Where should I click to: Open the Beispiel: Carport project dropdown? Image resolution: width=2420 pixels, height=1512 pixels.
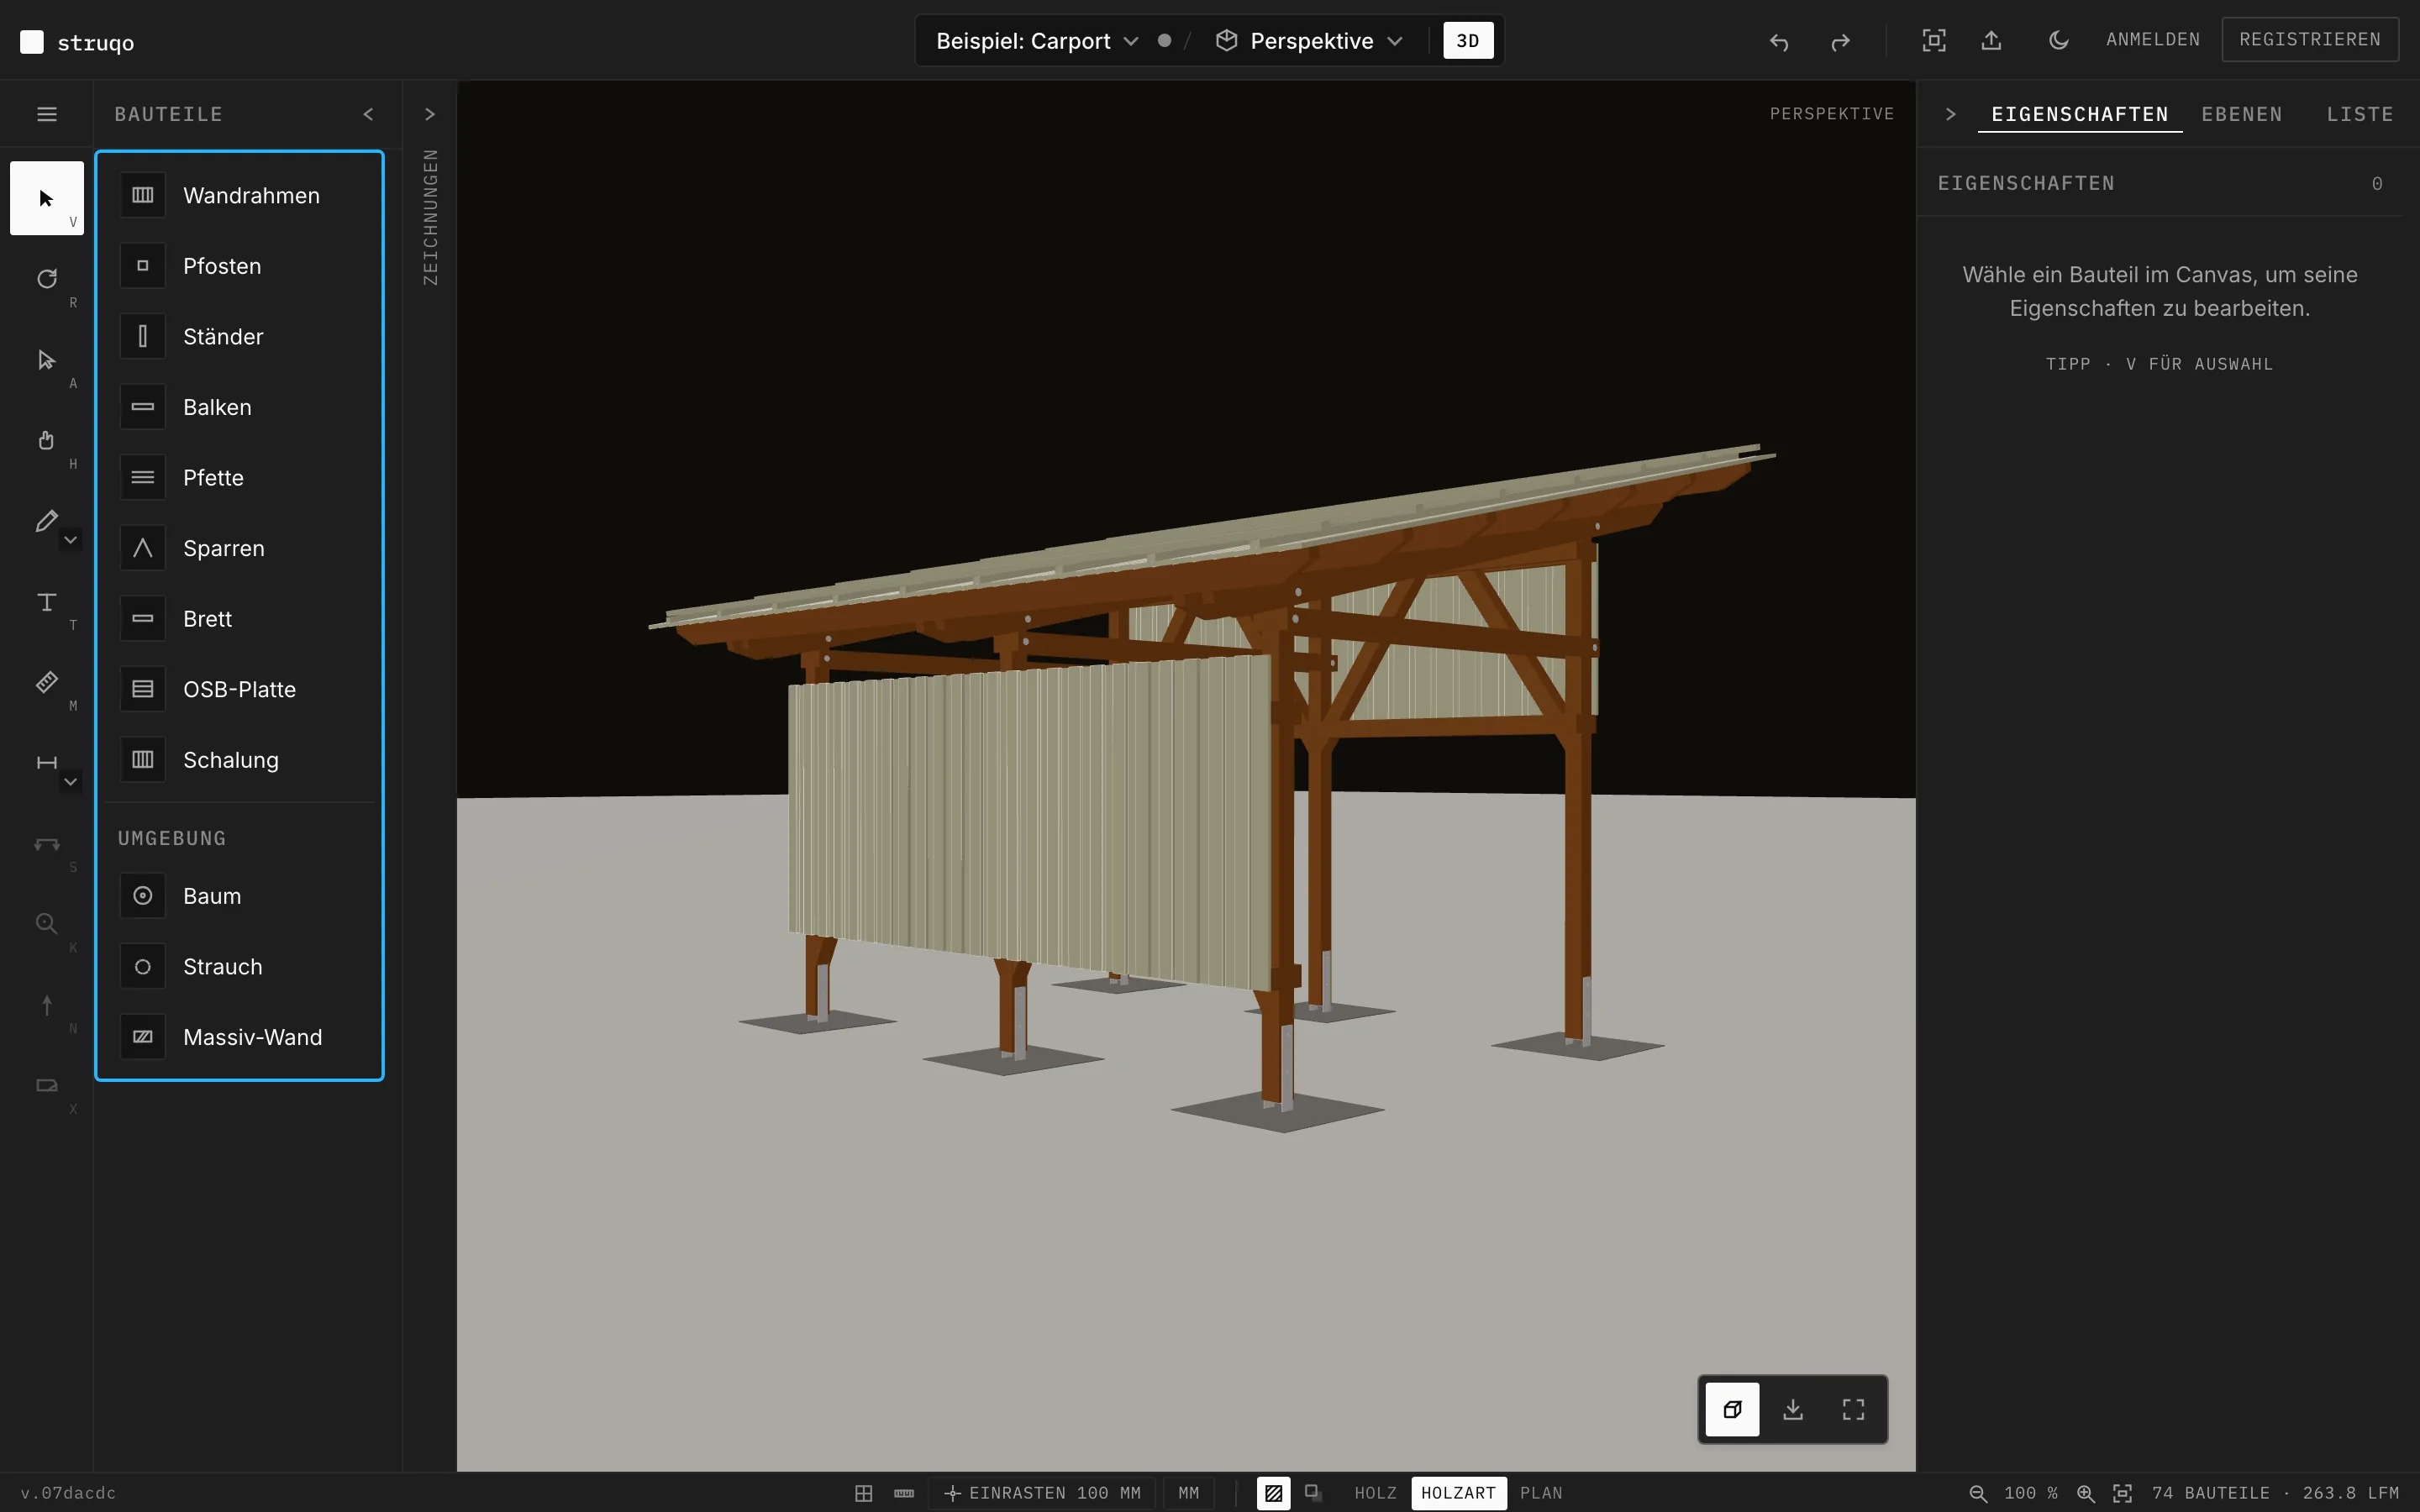click(1036, 41)
